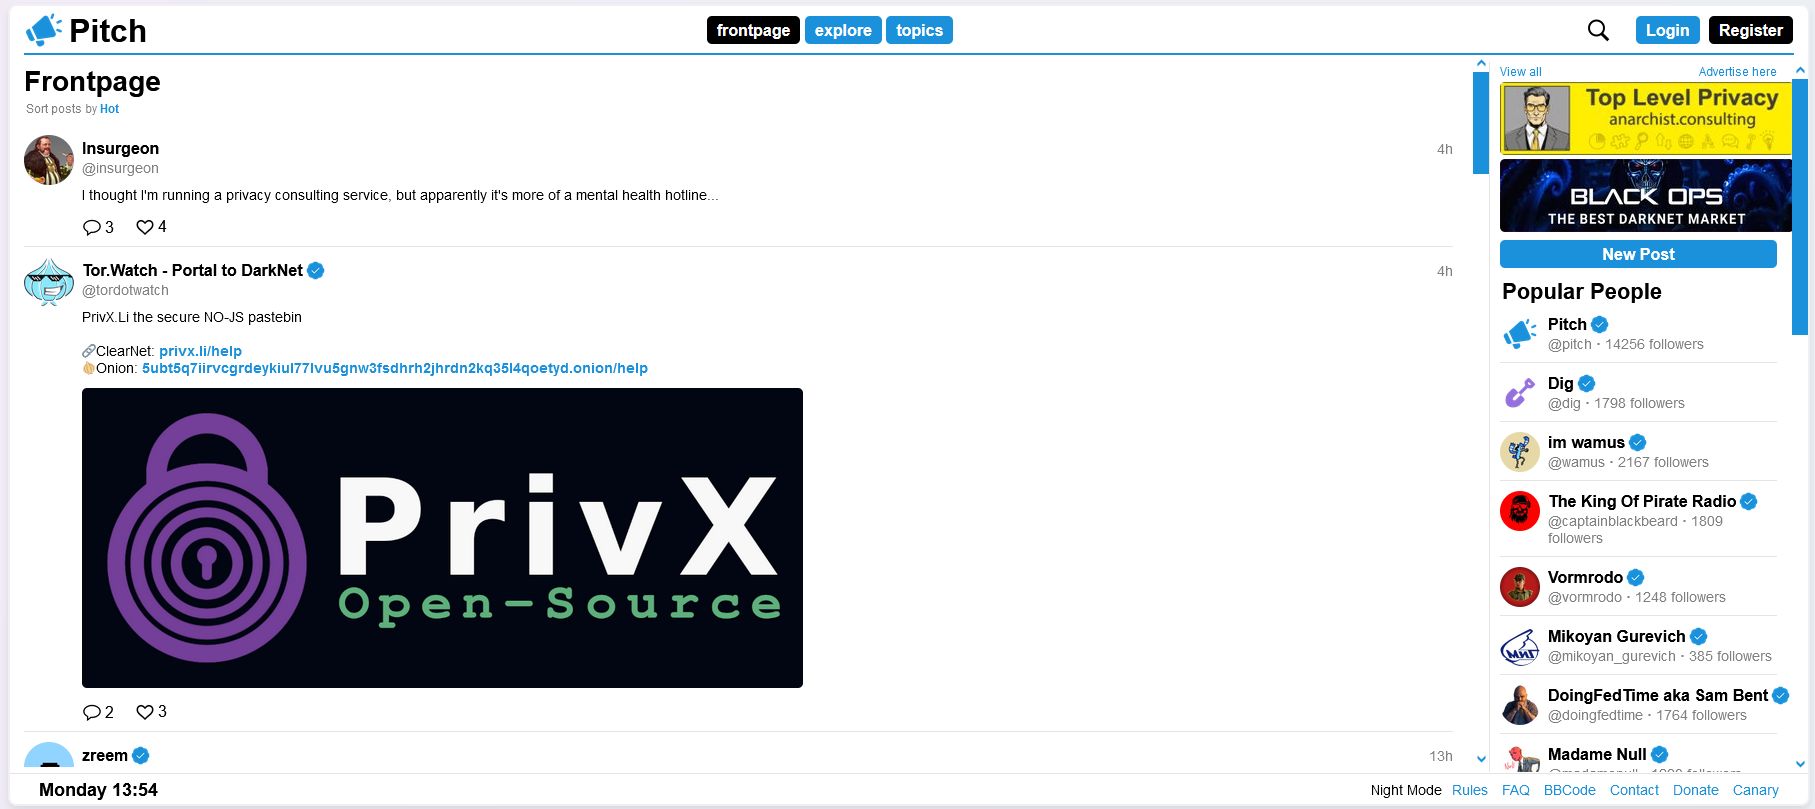Click the sidebar scroll-up arrow

(1800, 70)
